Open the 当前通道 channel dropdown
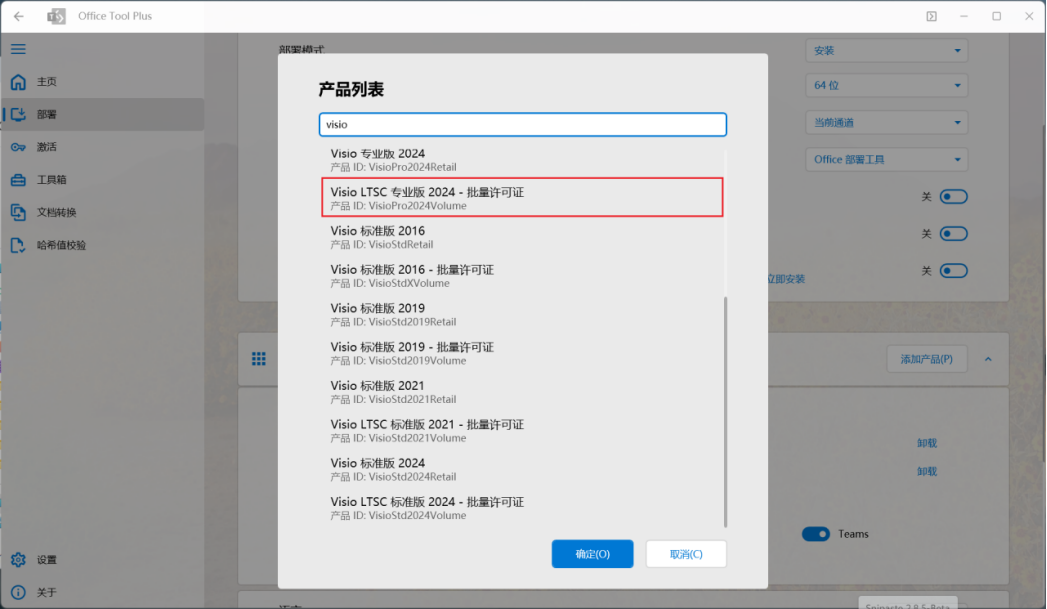Screen dimensions: 1047x609 [x=887, y=122]
